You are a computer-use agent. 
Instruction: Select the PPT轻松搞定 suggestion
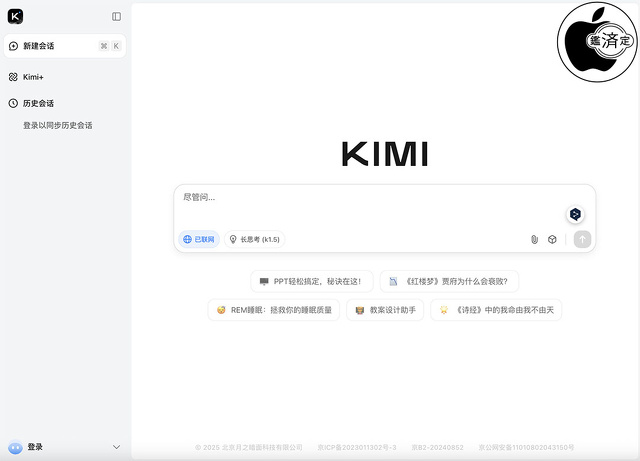(312, 281)
